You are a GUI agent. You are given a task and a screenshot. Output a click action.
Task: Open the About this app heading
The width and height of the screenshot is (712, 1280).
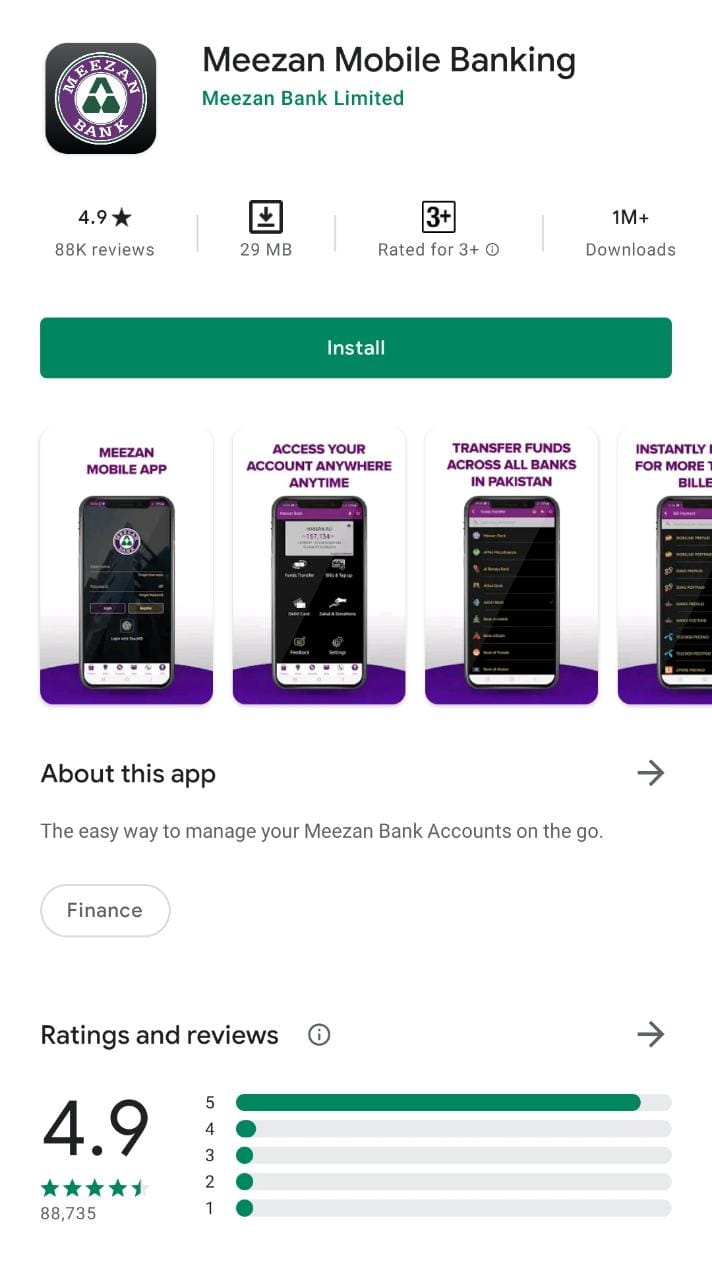tap(128, 774)
